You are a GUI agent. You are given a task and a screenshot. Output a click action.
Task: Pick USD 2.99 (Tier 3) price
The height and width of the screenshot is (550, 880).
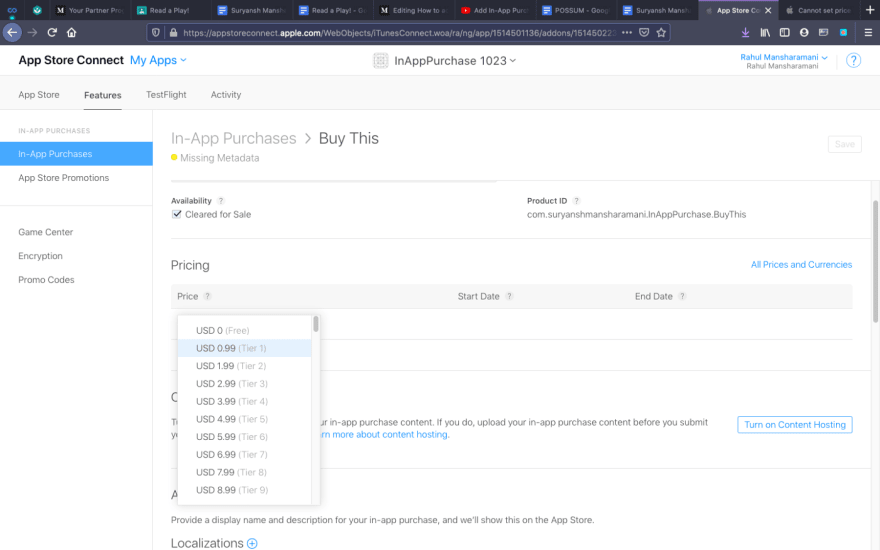pos(244,384)
